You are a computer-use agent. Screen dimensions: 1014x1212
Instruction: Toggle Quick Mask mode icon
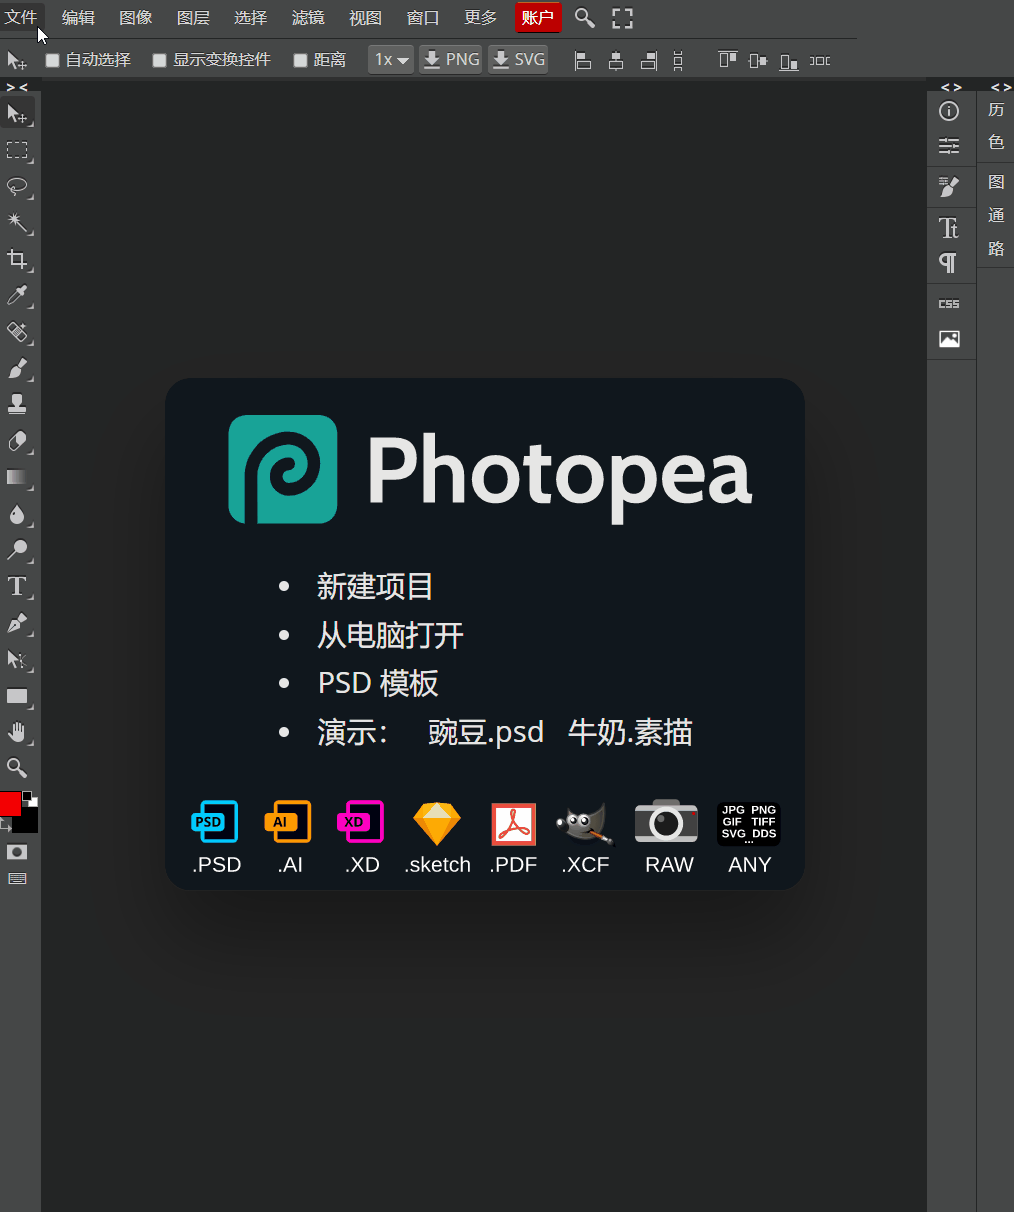(17, 852)
